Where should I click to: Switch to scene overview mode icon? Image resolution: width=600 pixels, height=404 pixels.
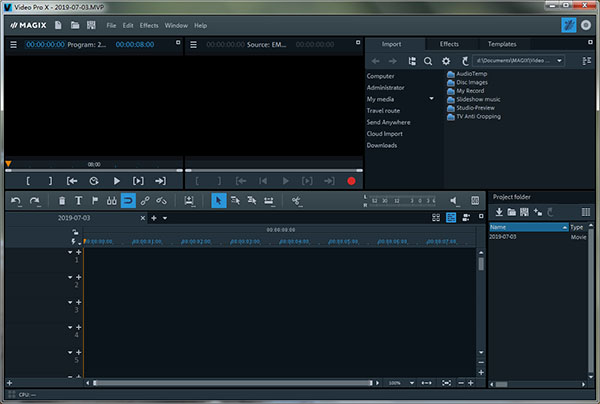click(x=436, y=218)
